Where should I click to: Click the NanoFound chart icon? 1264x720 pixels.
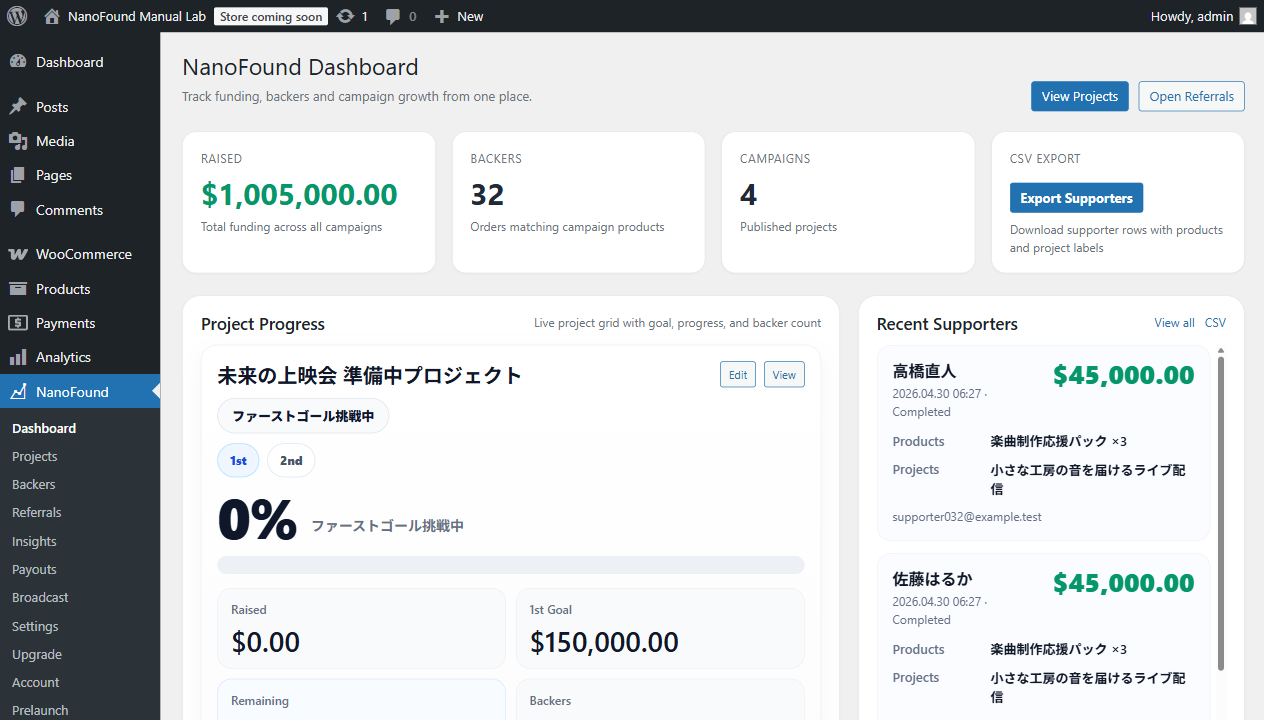tap(18, 392)
